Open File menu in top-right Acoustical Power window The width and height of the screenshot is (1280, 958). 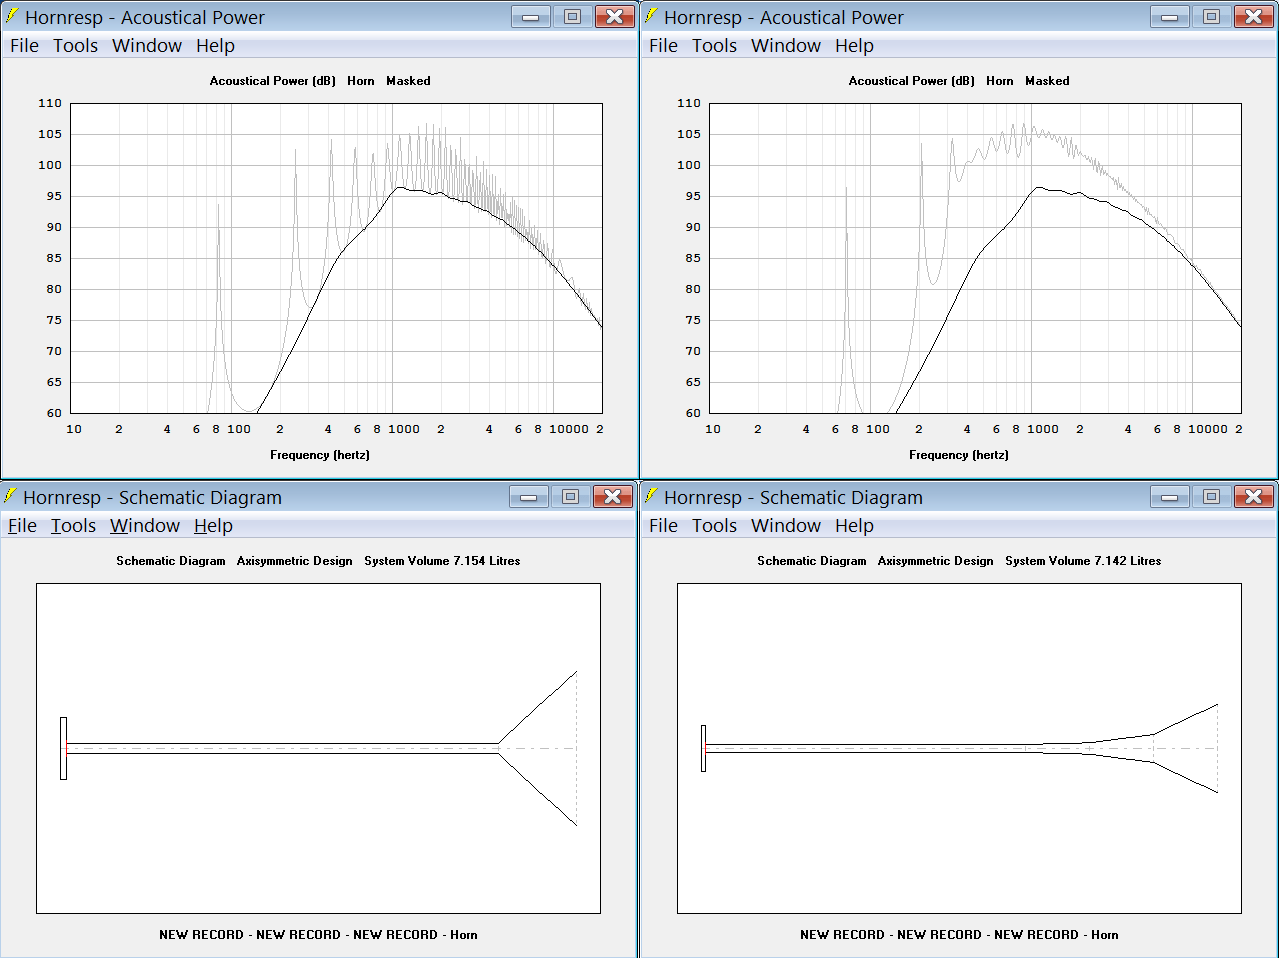663,45
